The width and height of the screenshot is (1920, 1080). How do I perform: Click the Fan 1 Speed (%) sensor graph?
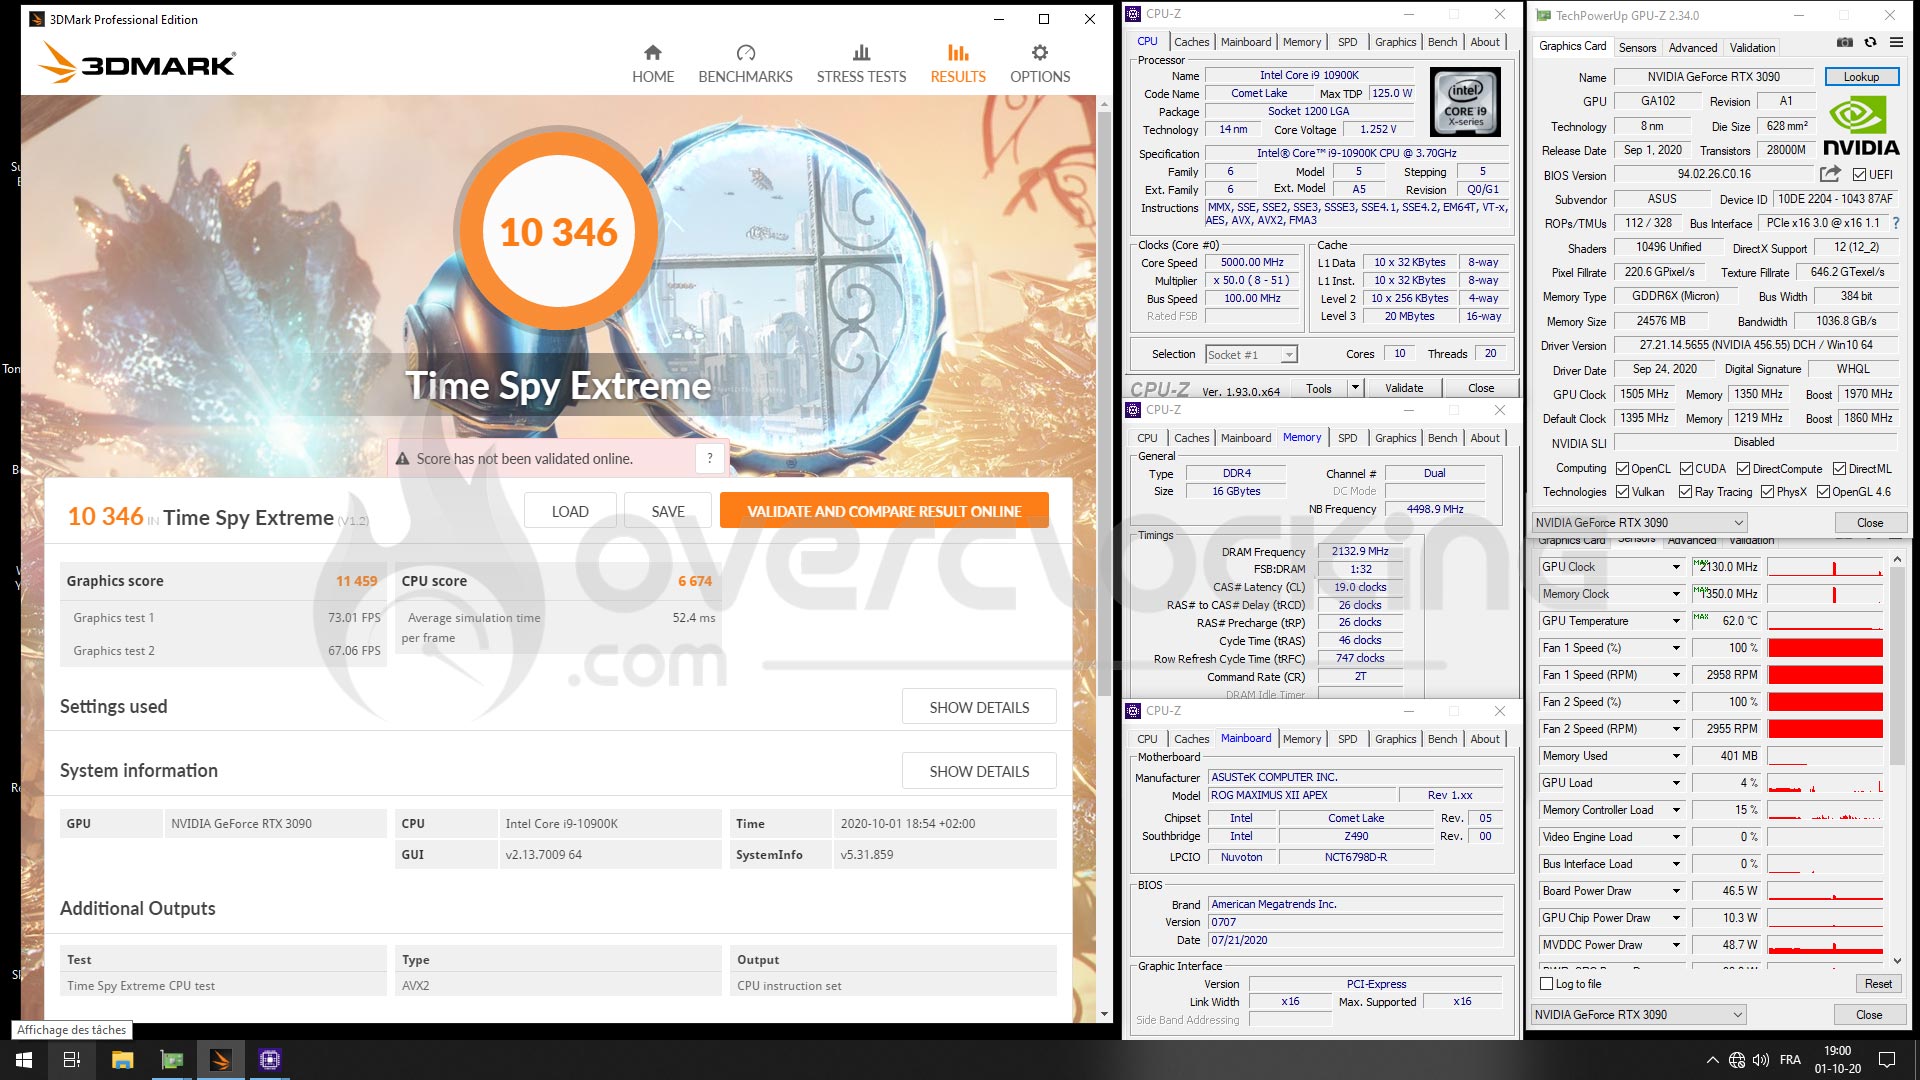click(x=1825, y=648)
